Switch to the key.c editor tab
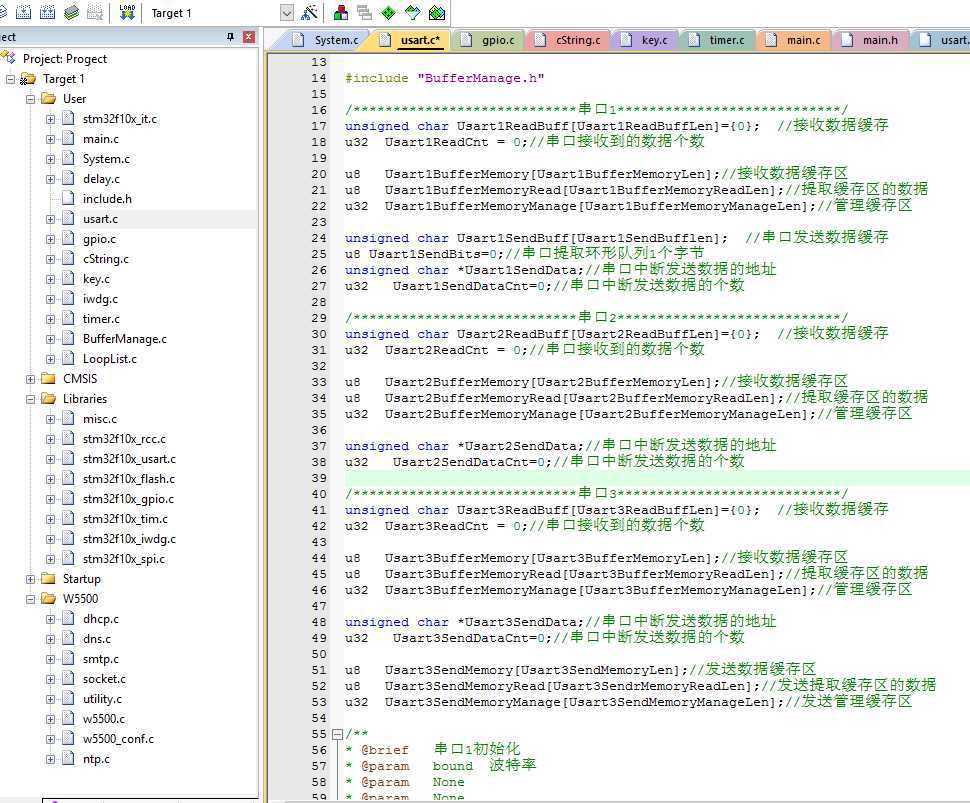This screenshot has width=970, height=803. (645, 40)
